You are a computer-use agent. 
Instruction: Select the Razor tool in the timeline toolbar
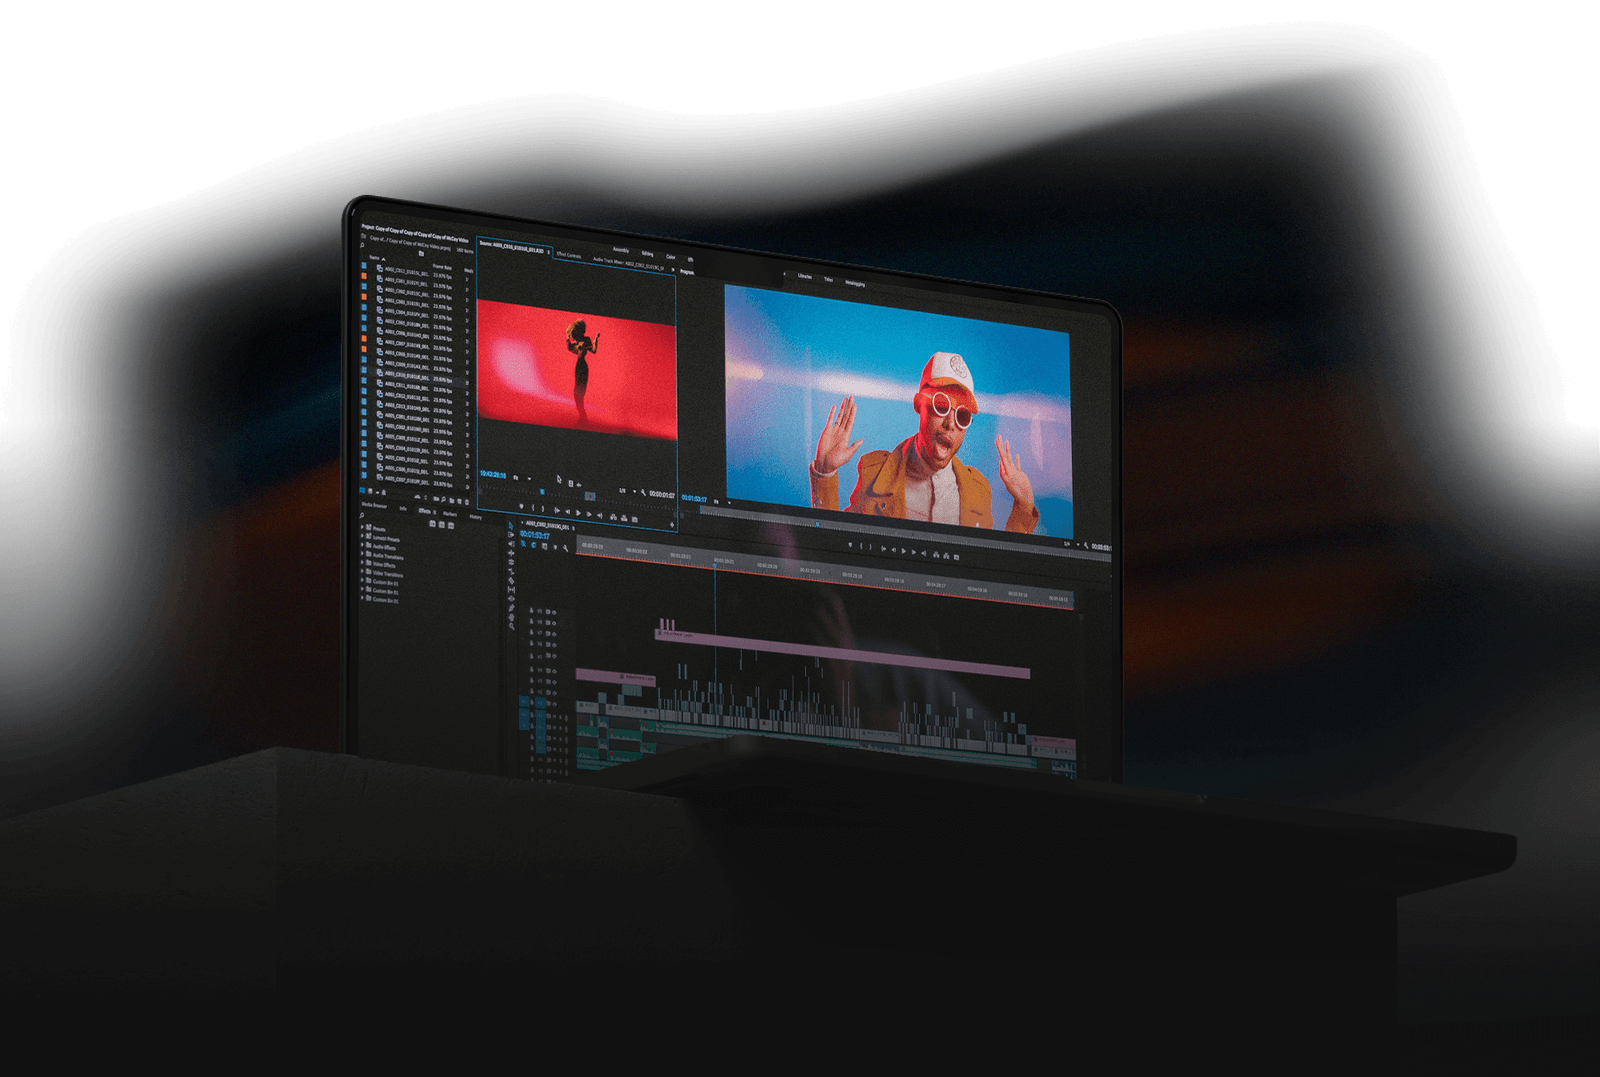511,571
